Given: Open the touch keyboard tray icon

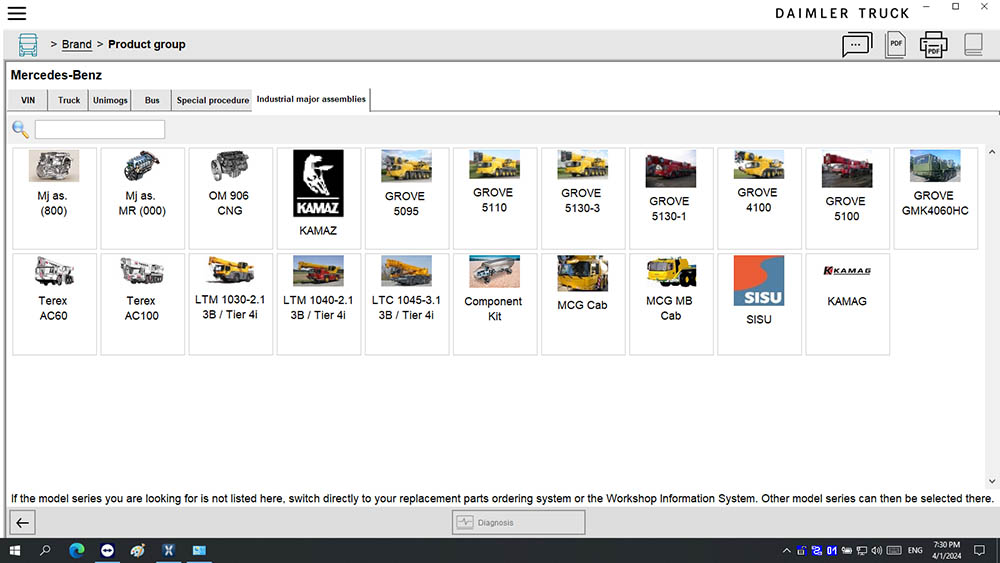Looking at the screenshot, I should (x=893, y=550).
